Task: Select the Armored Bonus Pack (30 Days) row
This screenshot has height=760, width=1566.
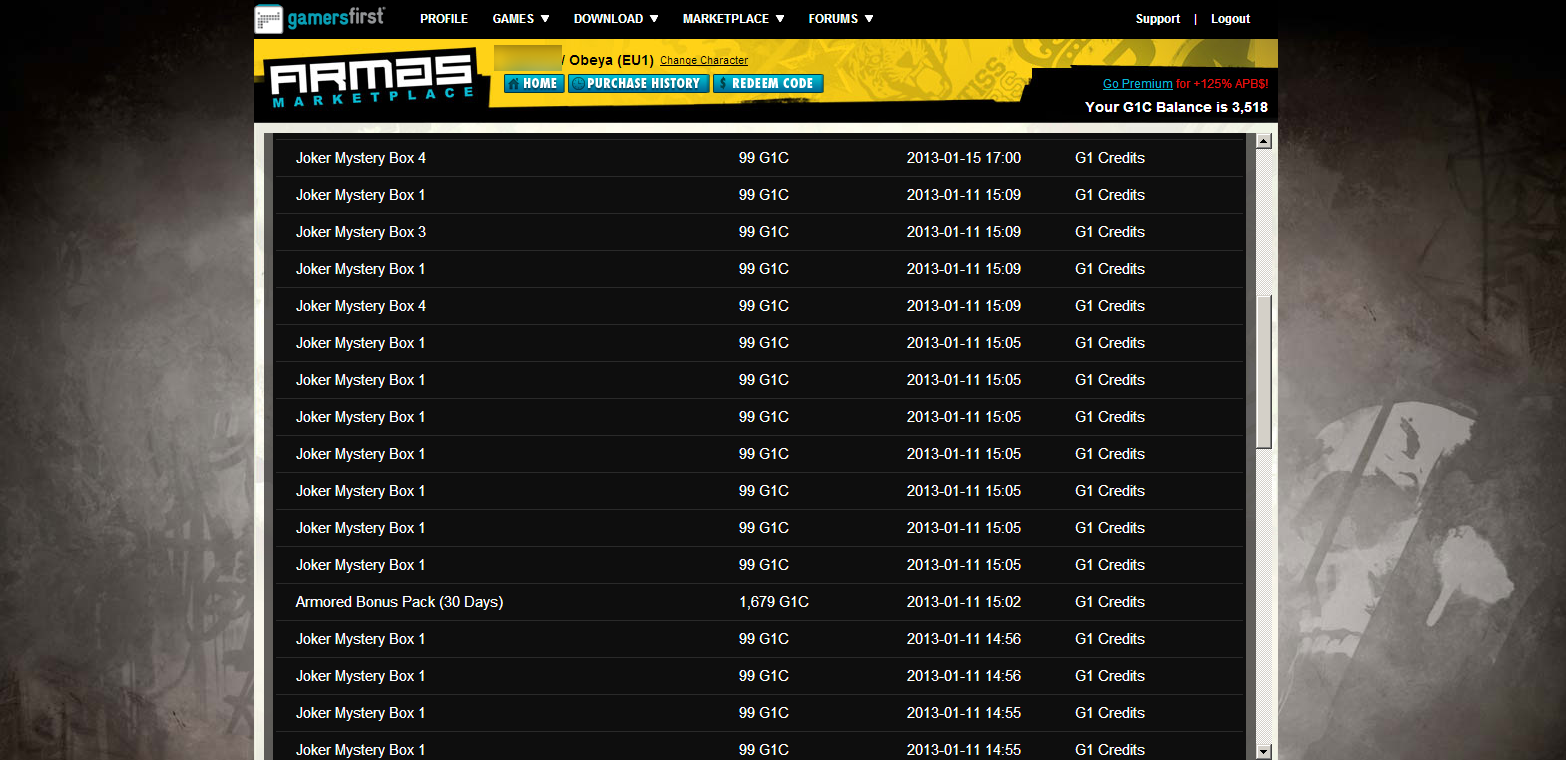Action: click(x=399, y=602)
